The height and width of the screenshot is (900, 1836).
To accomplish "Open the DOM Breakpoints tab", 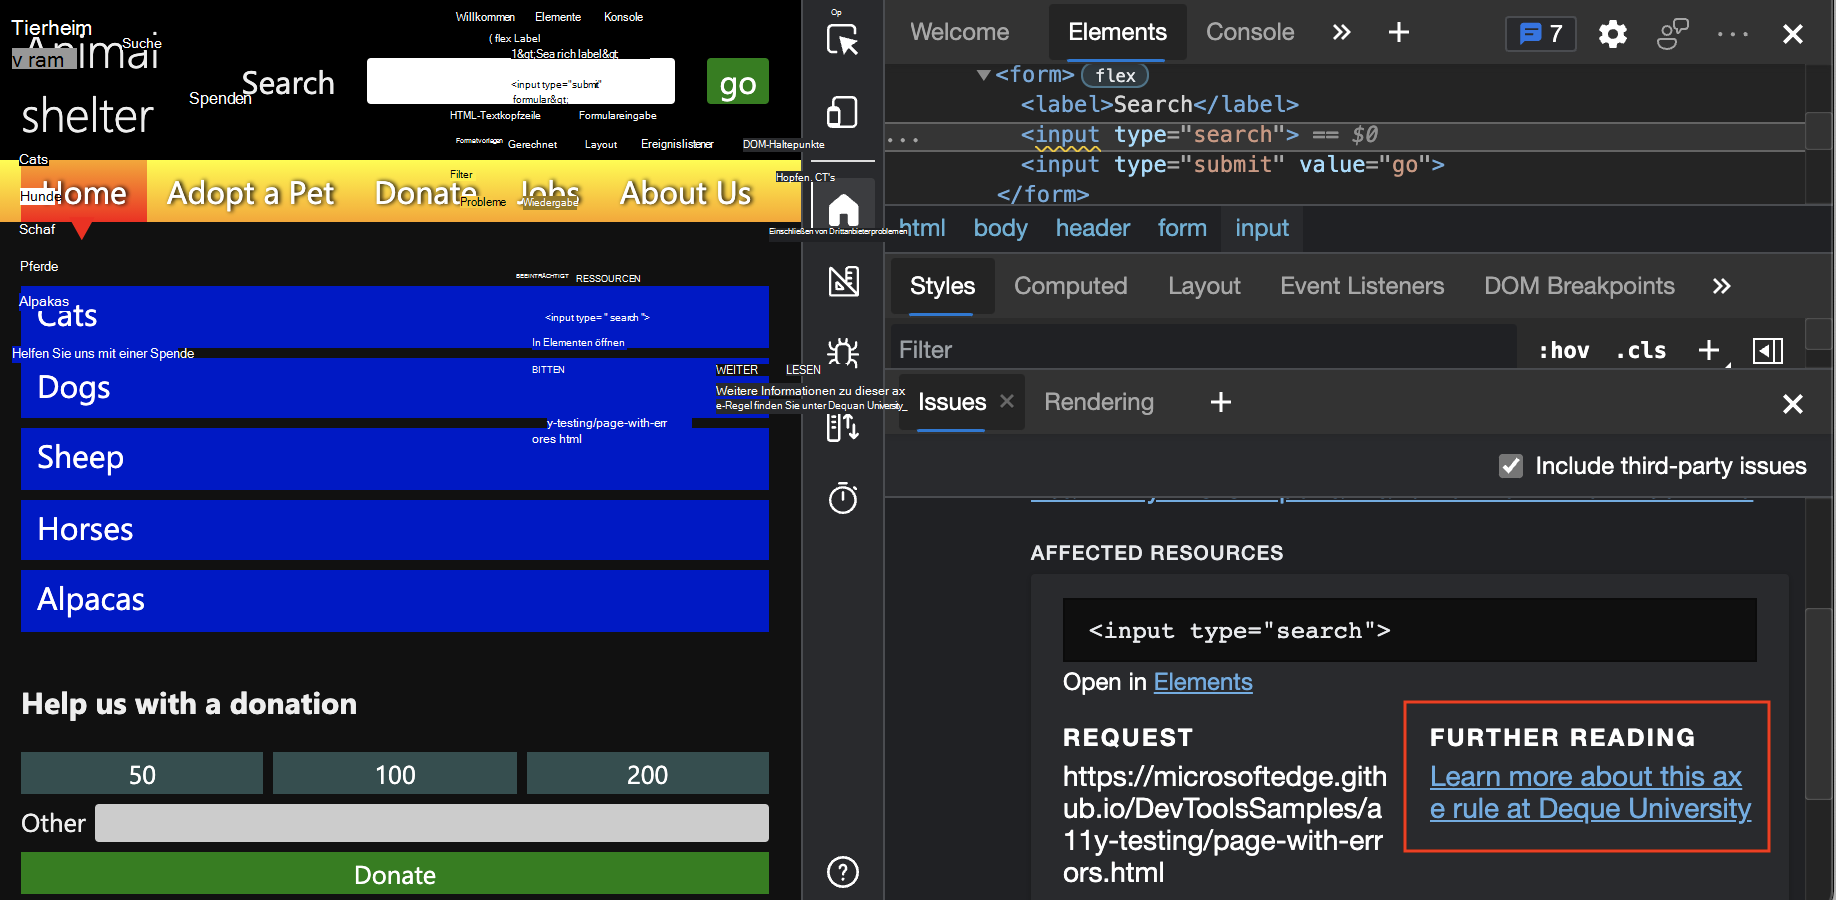I will pos(1579,286).
